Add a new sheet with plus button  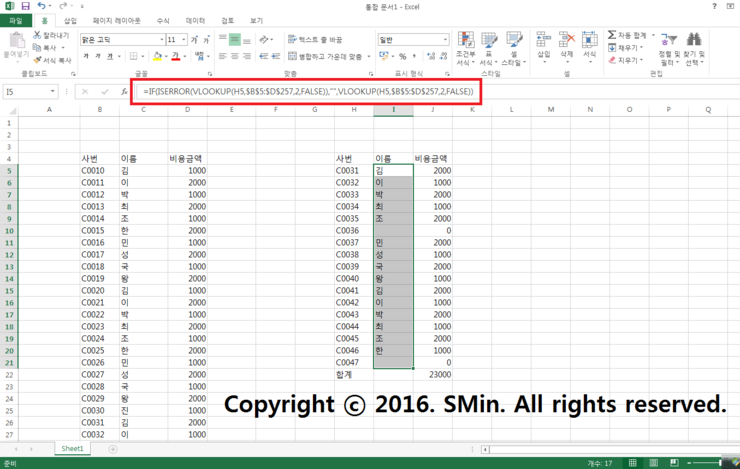(x=113, y=449)
